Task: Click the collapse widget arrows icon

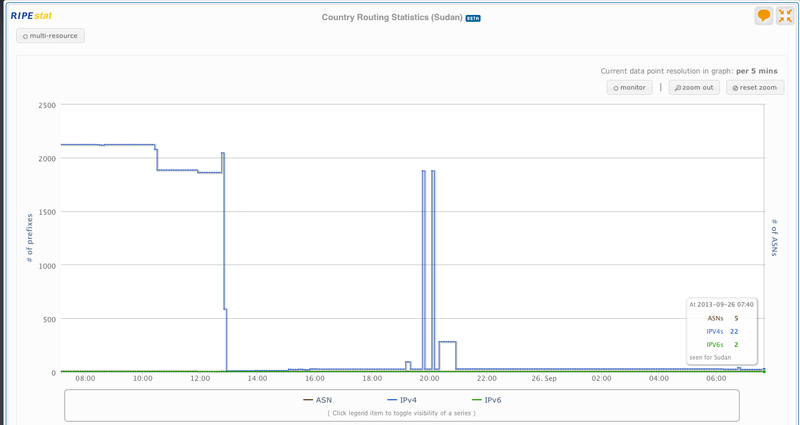Action: click(785, 16)
